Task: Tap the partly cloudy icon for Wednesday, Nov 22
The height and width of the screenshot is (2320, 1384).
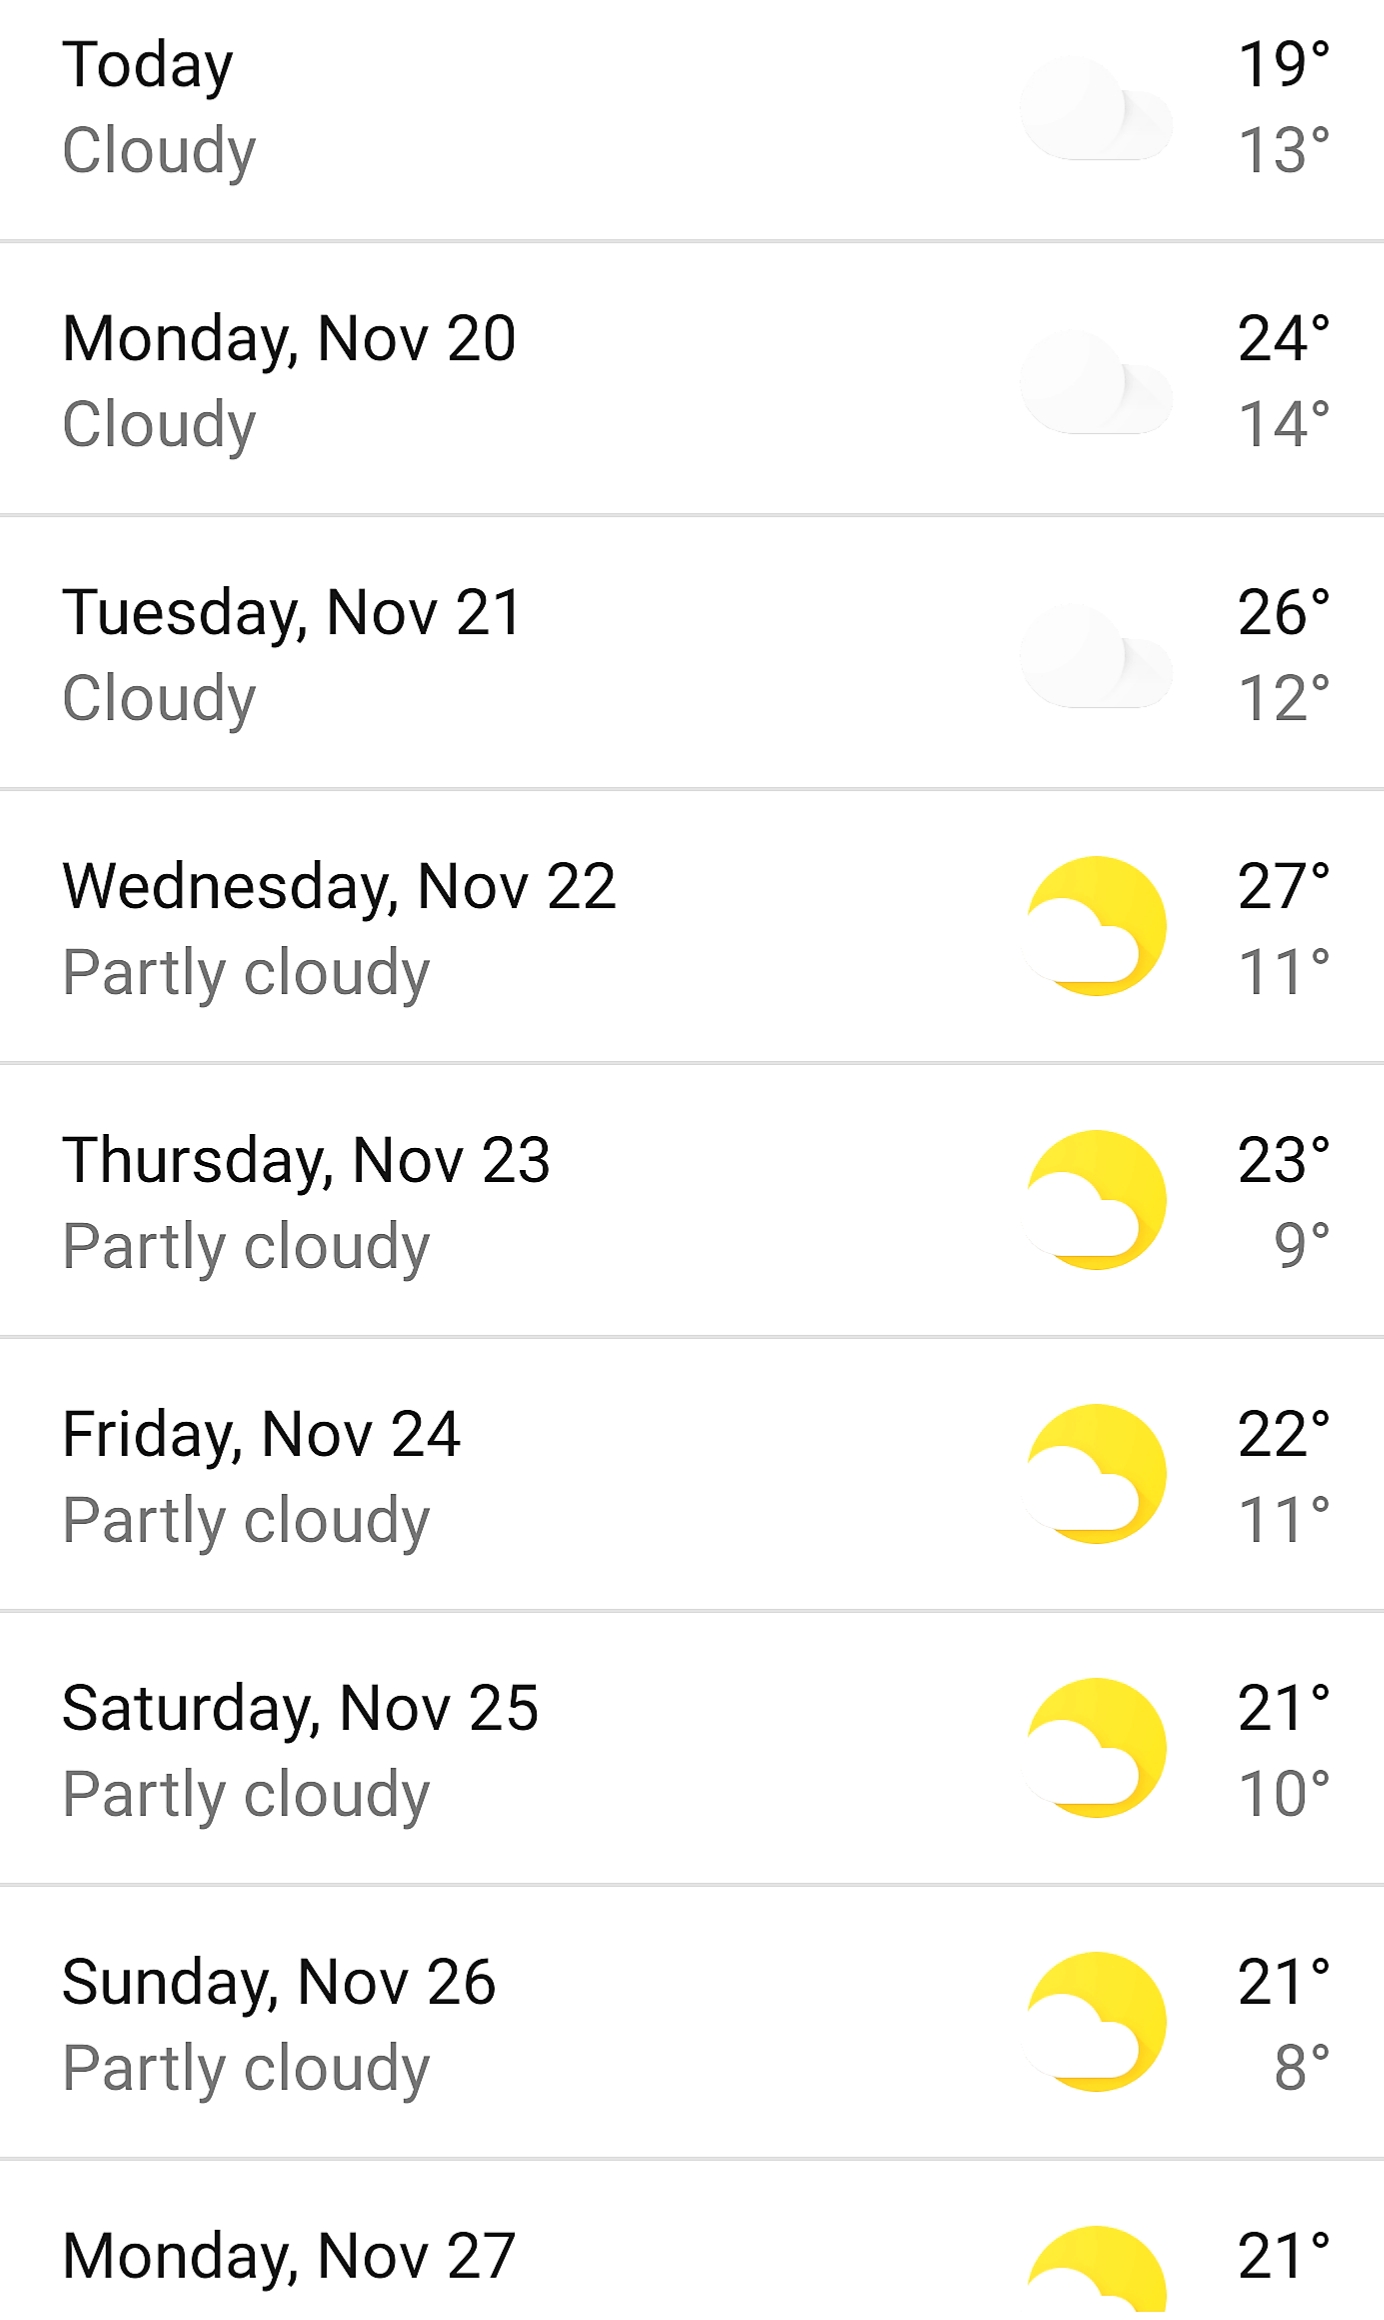Action: pyautogui.click(x=1097, y=926)
